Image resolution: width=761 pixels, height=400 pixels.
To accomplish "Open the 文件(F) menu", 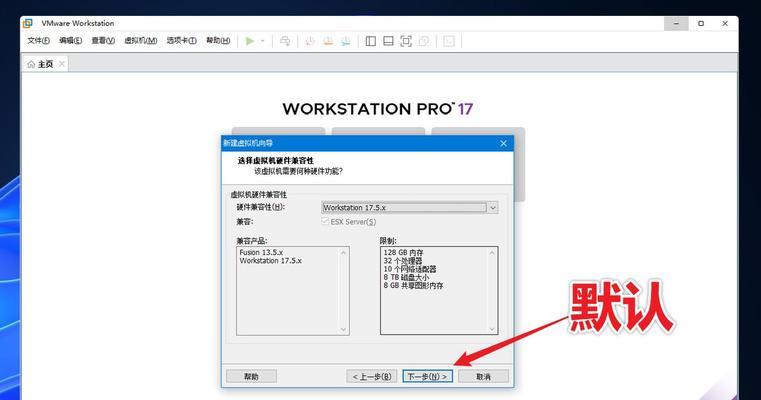I will point(38,41).
